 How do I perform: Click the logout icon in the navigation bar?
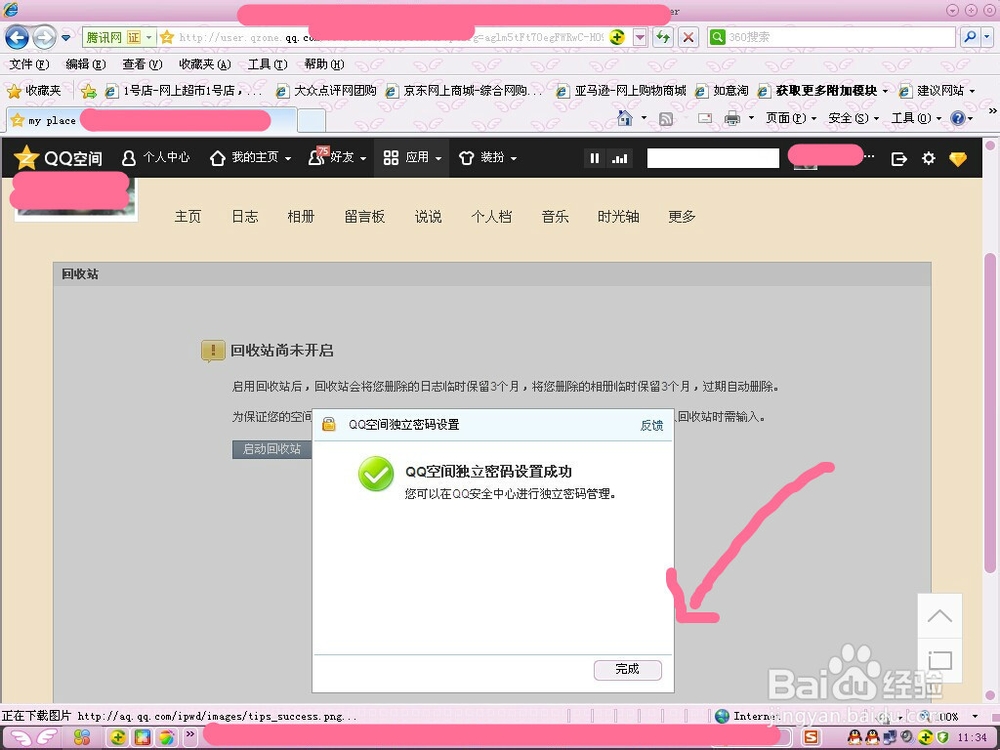tap(899, 157)
